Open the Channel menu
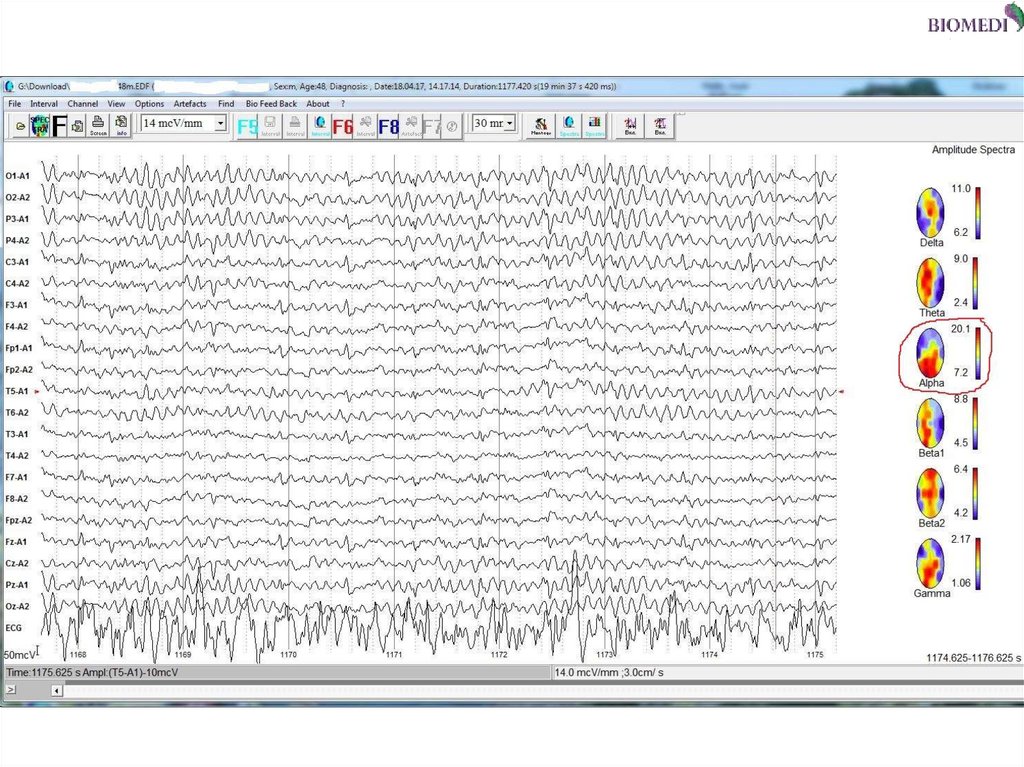Image resolution: width=1024 pixels, height=767 pixels. coord(83,104)
